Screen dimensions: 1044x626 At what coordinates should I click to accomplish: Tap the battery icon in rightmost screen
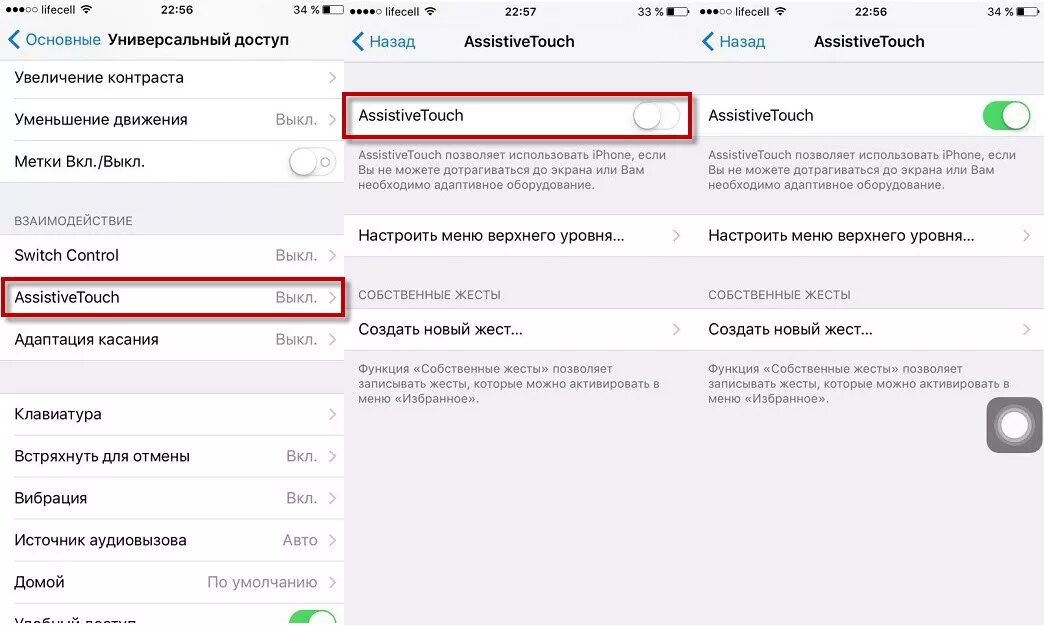click(1029, 11)
